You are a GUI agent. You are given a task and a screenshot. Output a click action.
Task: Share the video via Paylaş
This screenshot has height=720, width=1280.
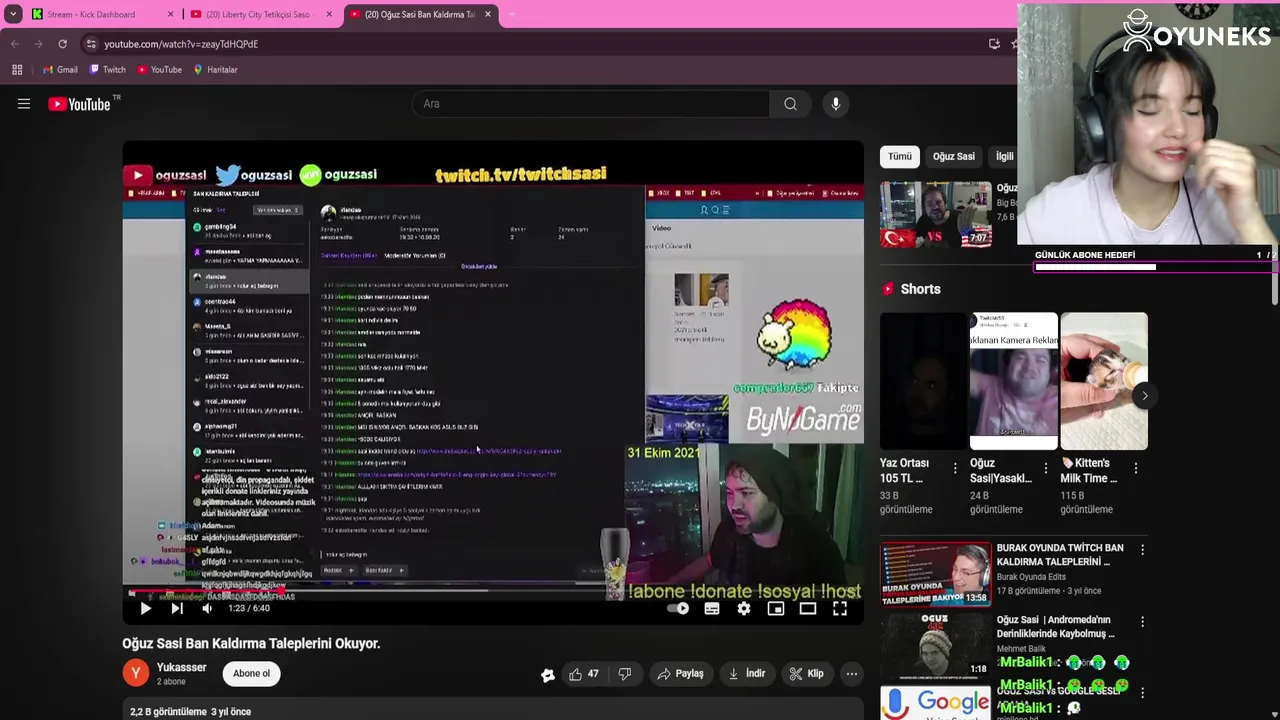(x=680, y=674)
